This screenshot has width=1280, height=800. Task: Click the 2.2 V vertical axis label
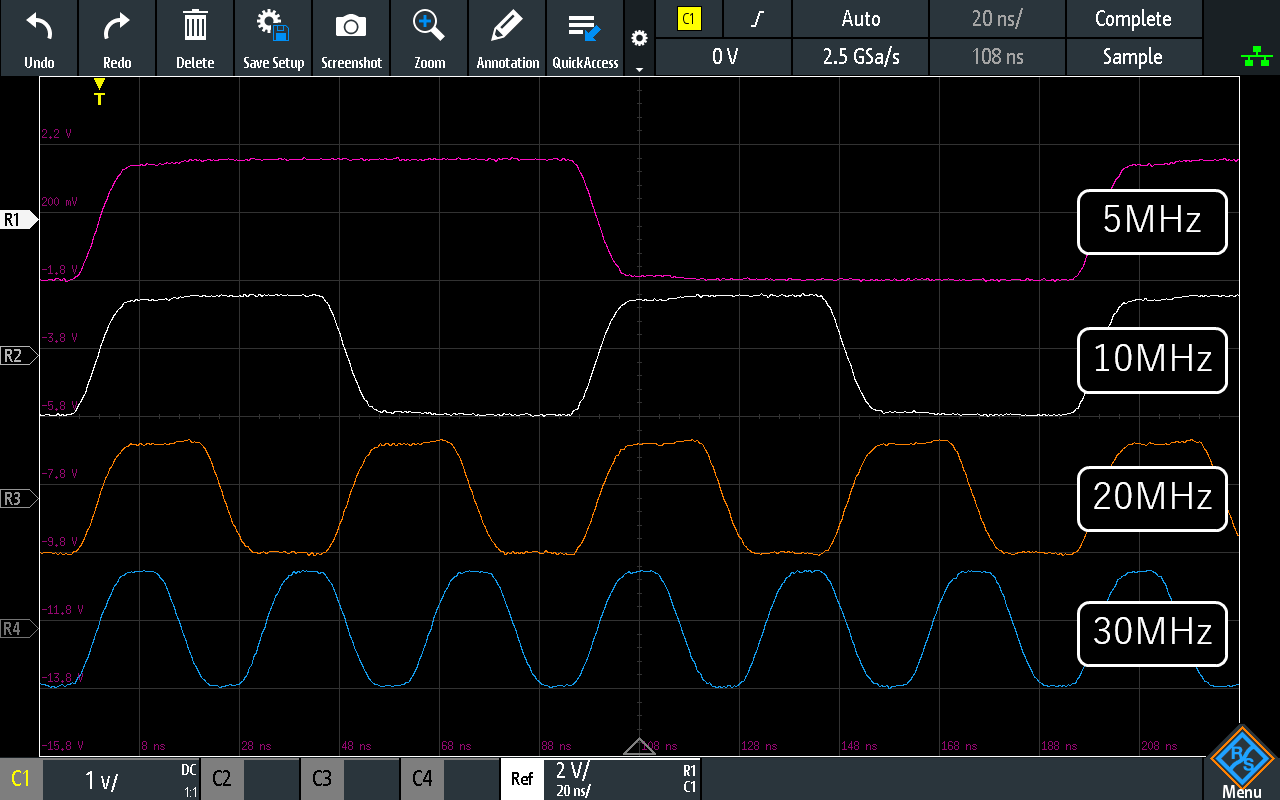coord(56,133)
